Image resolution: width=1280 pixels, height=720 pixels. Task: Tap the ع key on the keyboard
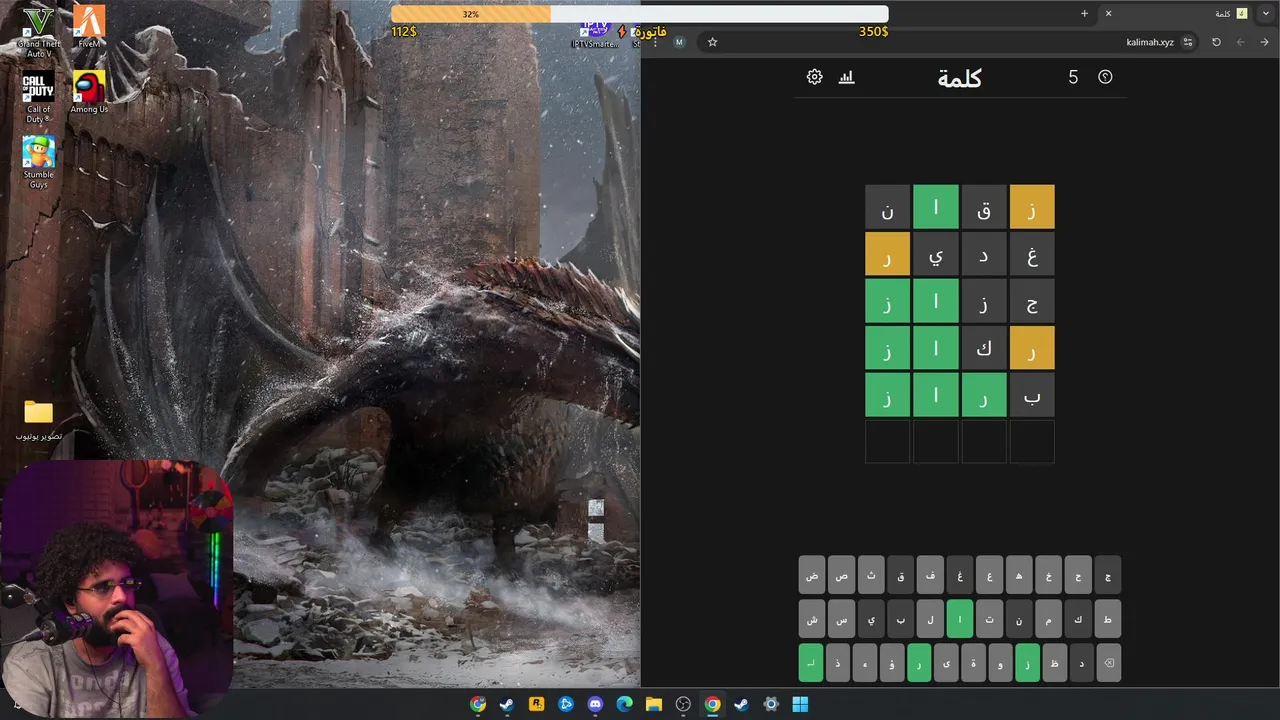(x=989, y=575)
